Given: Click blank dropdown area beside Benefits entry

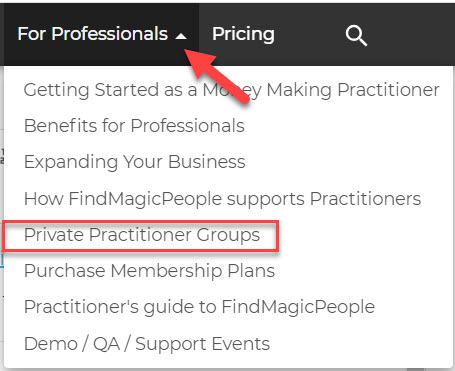Looking at the screenshot, I should 347,126.
